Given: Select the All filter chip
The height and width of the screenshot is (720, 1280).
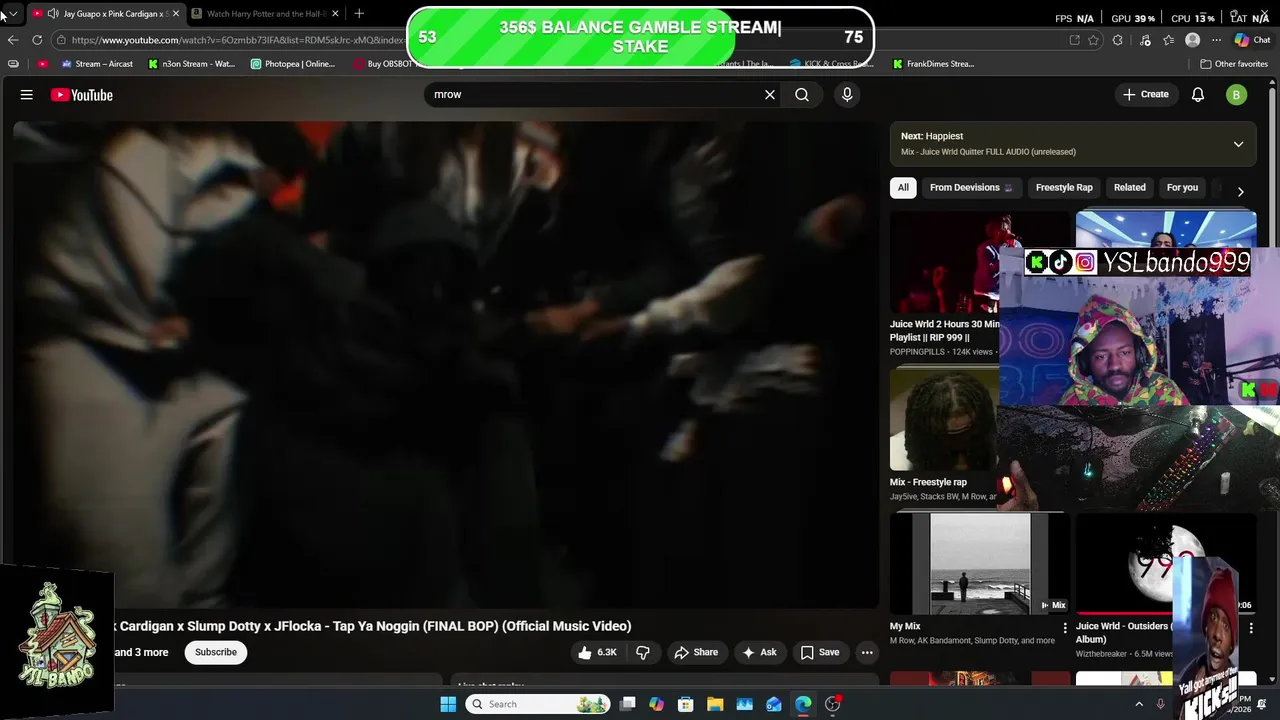Looking at the screenshot, I should (x=903, y=188).
